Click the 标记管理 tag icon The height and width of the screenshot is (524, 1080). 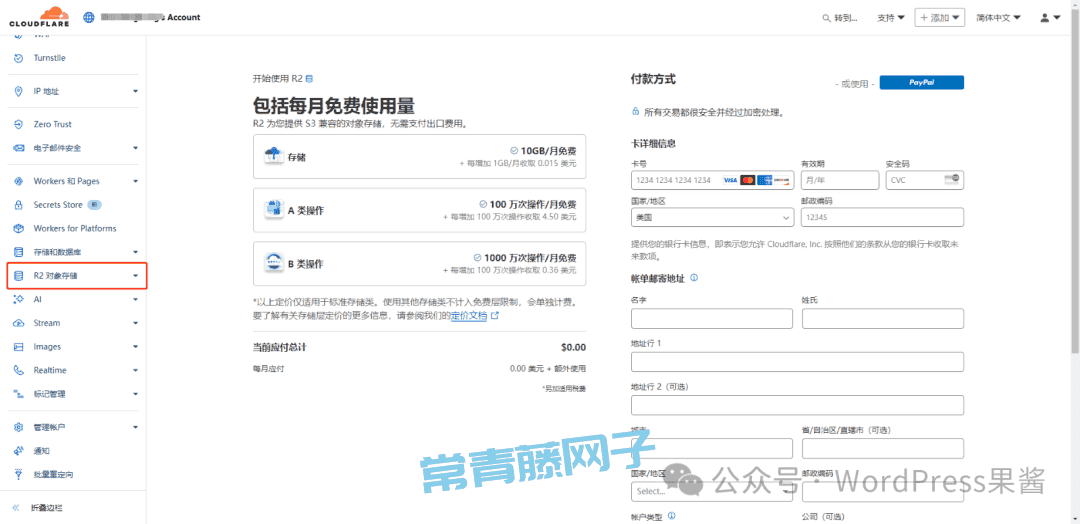point(19,394)
